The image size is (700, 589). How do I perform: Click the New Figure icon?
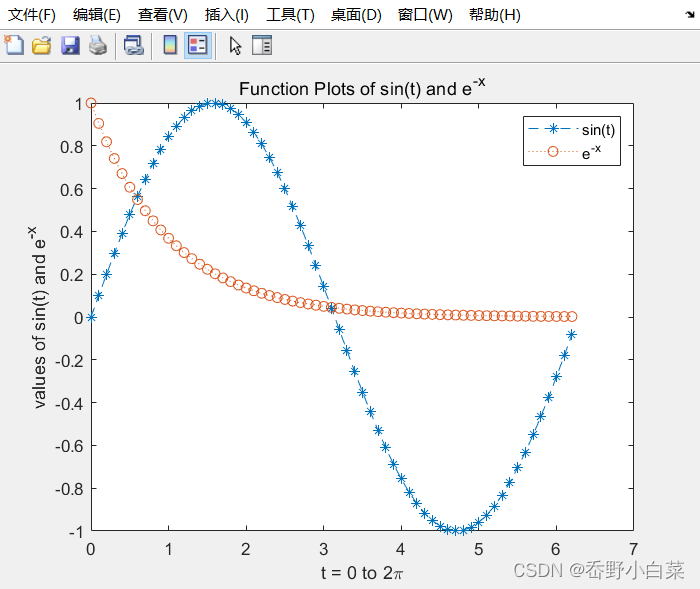14,45
